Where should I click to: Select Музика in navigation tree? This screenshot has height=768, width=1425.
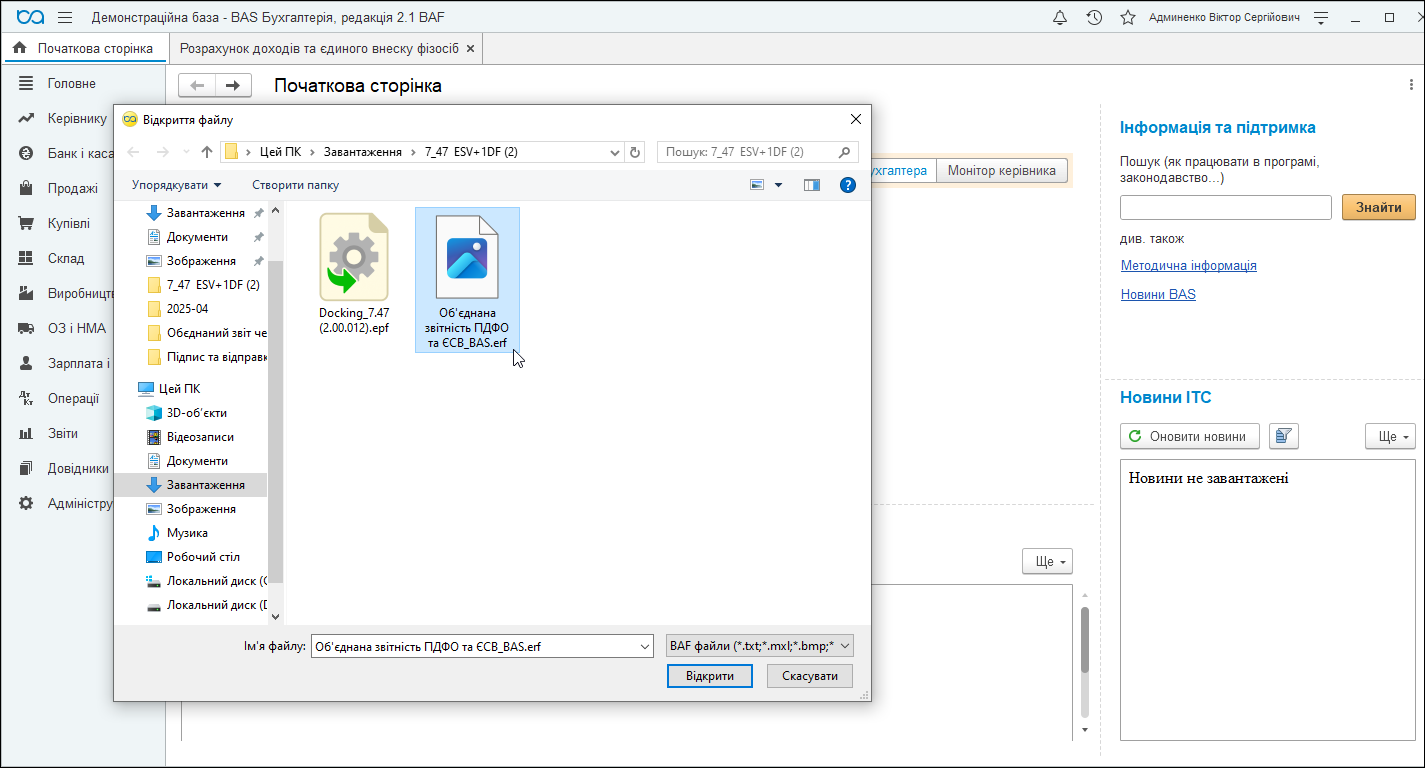(187, 533)
